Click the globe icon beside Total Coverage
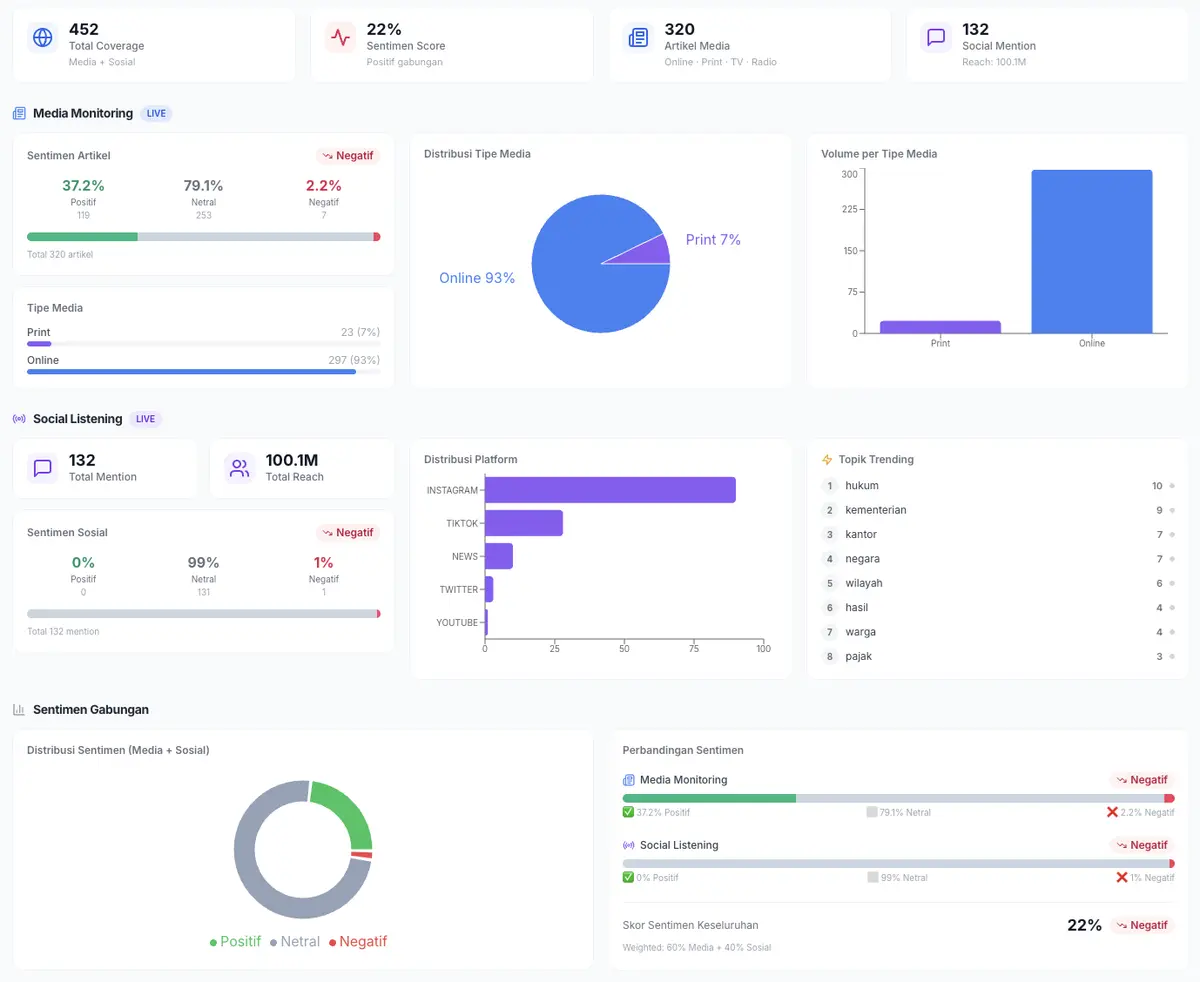Screen dimensions: 1200x982 click(x=43, y=38)
